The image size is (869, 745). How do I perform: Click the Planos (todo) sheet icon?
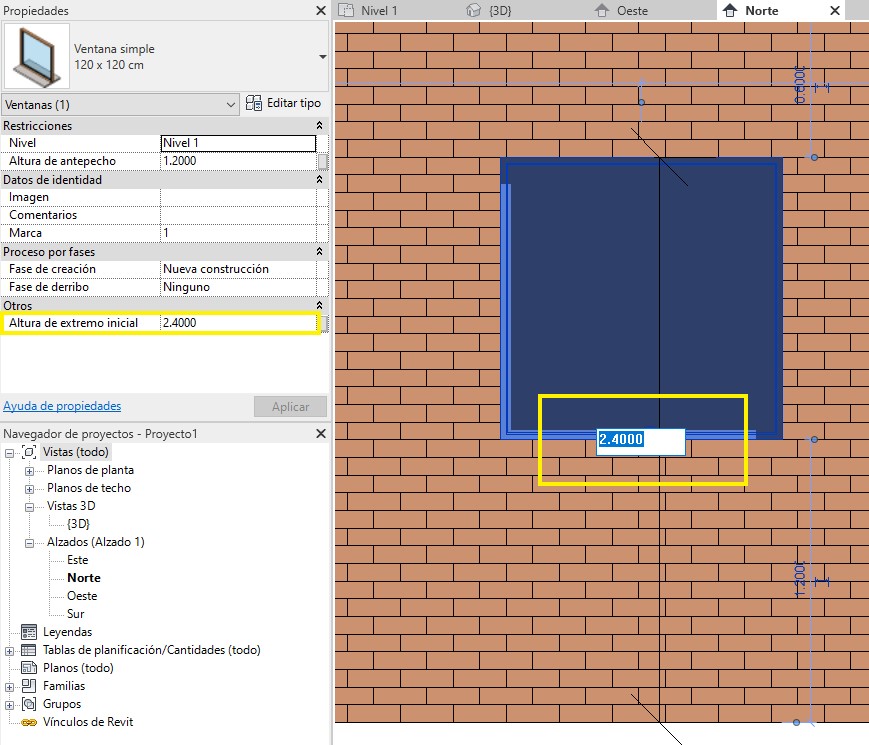click(x=29, y=668)
